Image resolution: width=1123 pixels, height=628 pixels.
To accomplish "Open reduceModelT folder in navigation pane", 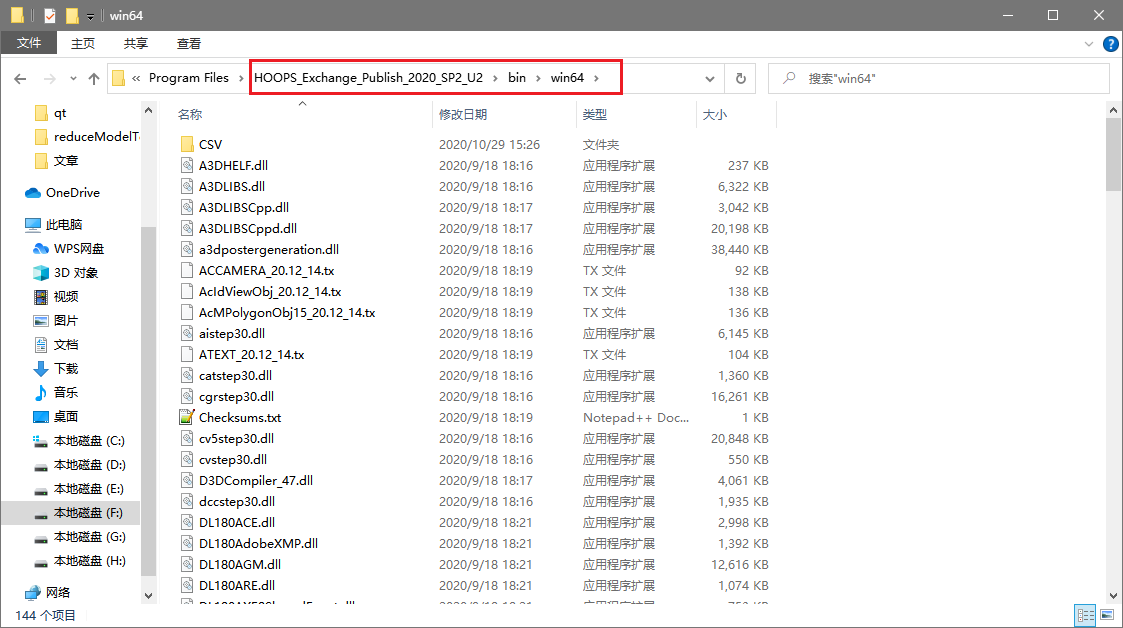I will pyautogui.click(x=97, y=137).
